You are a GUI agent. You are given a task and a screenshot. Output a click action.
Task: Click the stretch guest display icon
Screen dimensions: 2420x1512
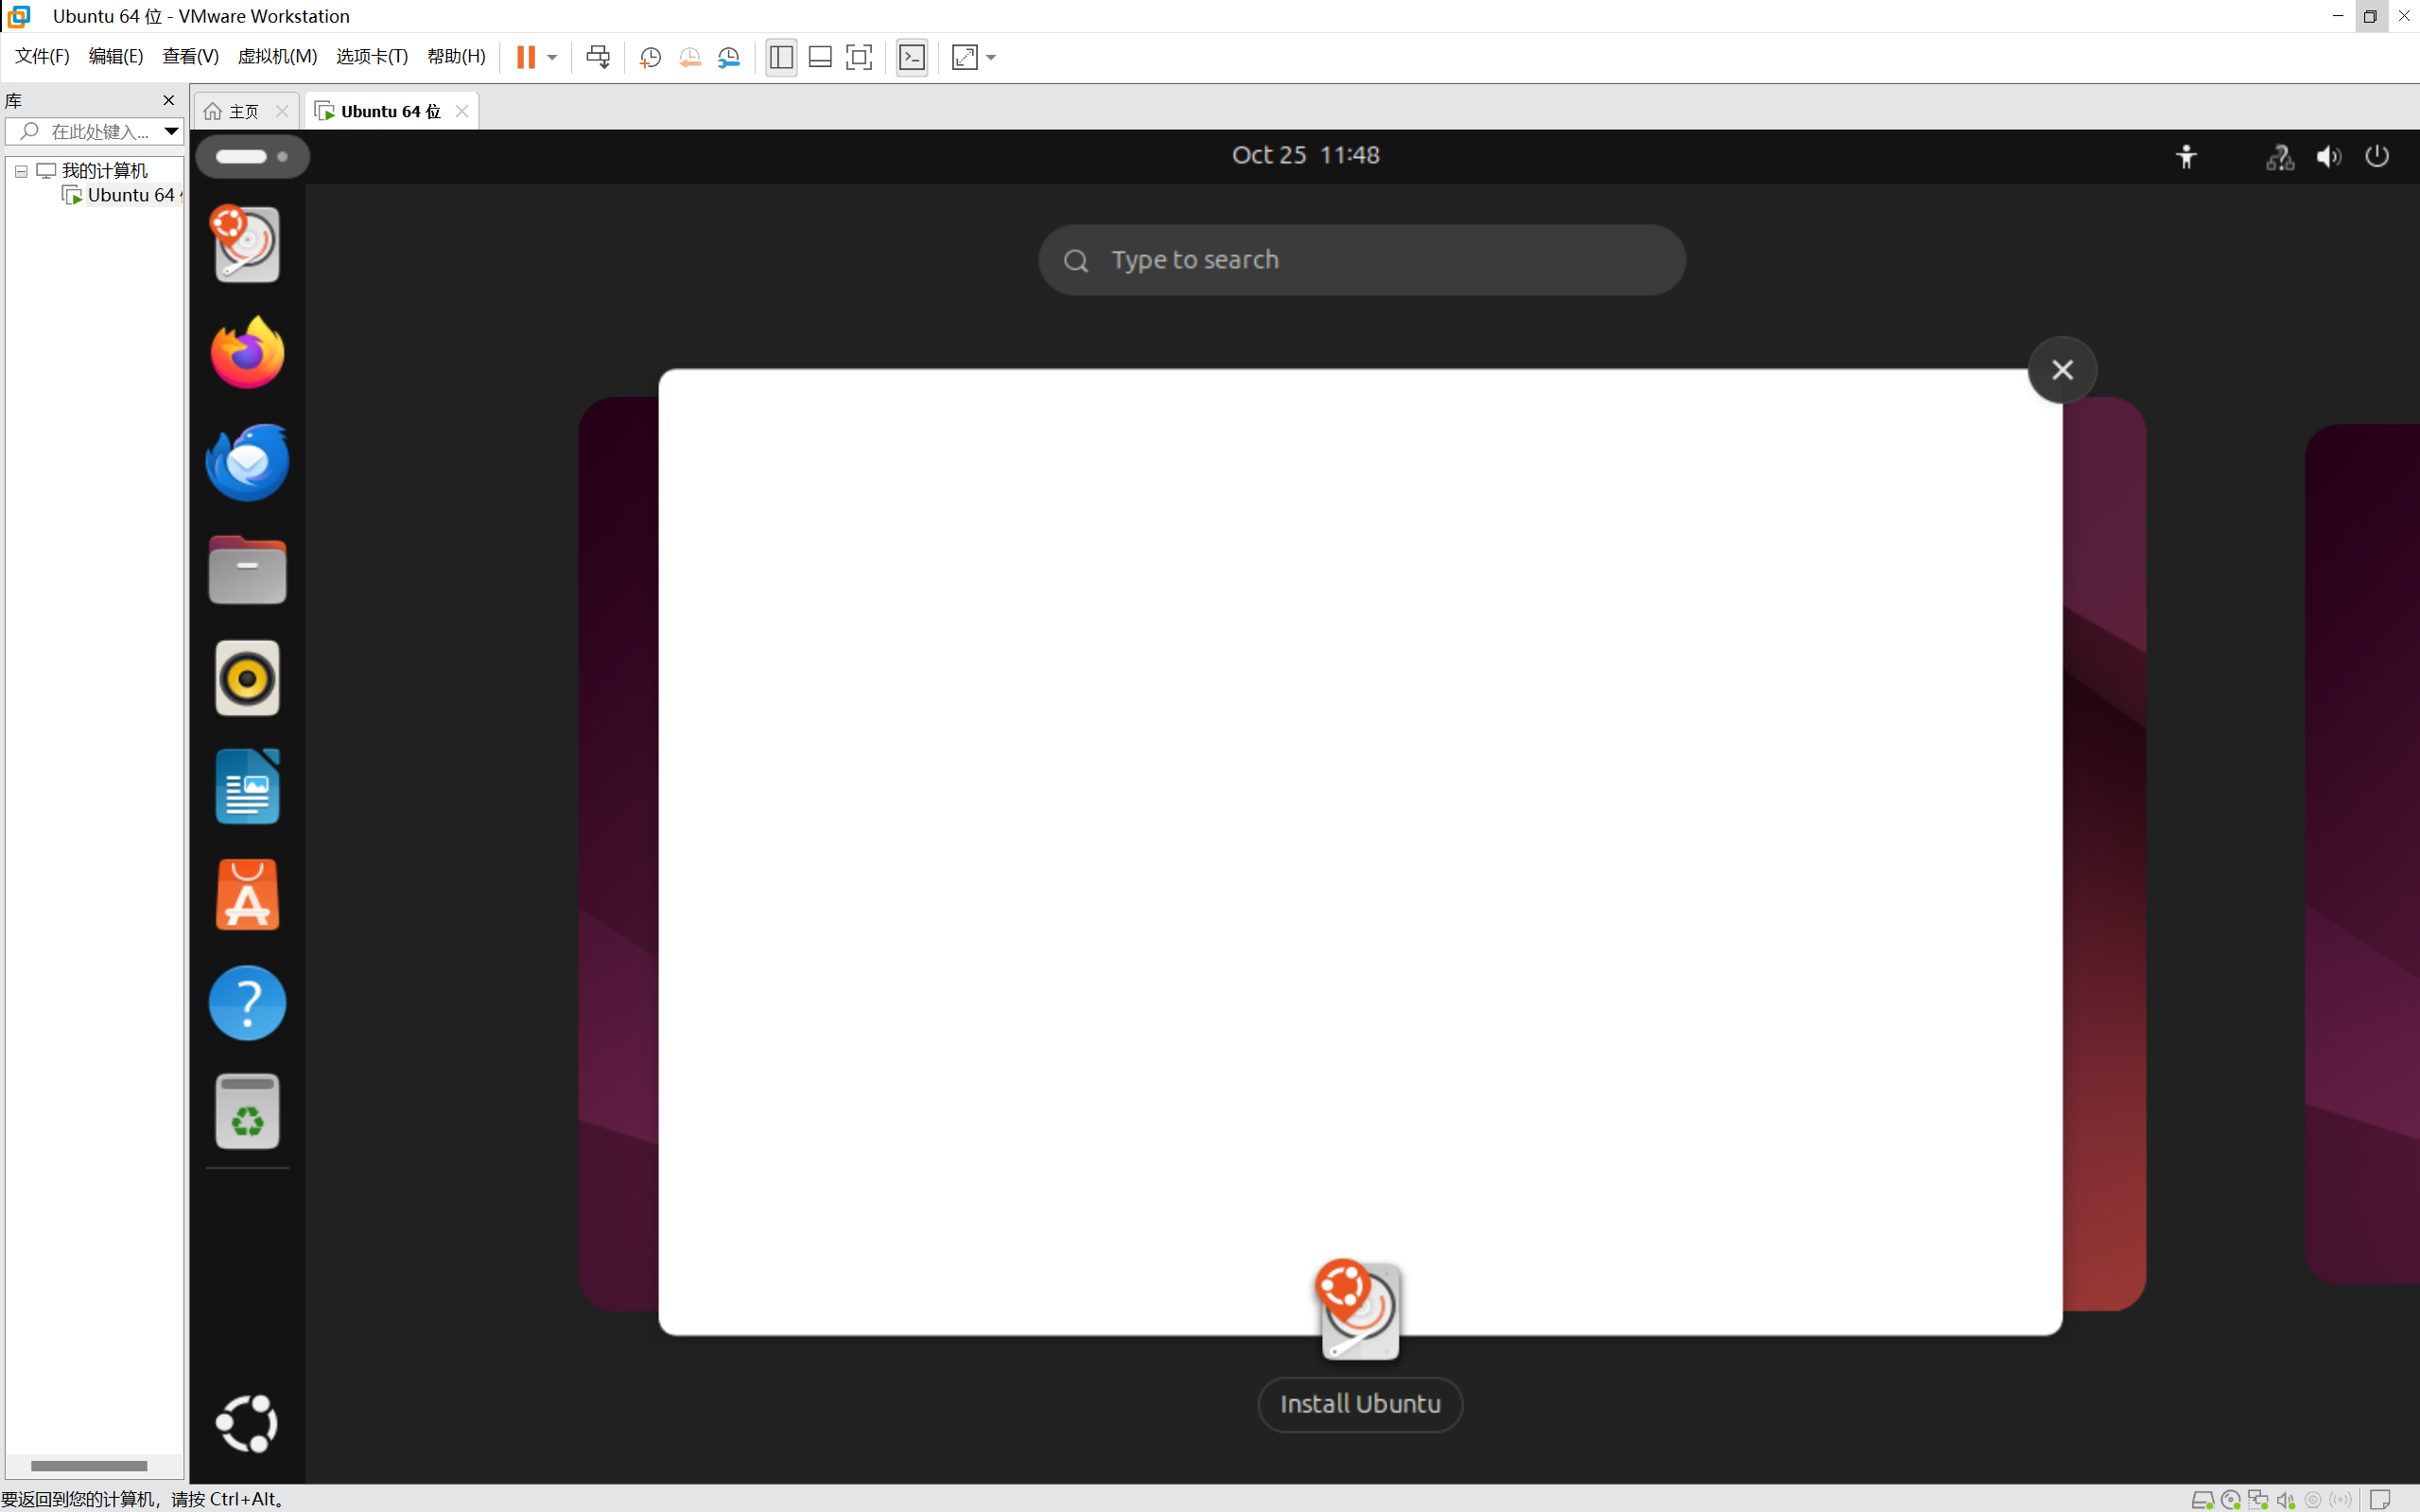(965, 57)
